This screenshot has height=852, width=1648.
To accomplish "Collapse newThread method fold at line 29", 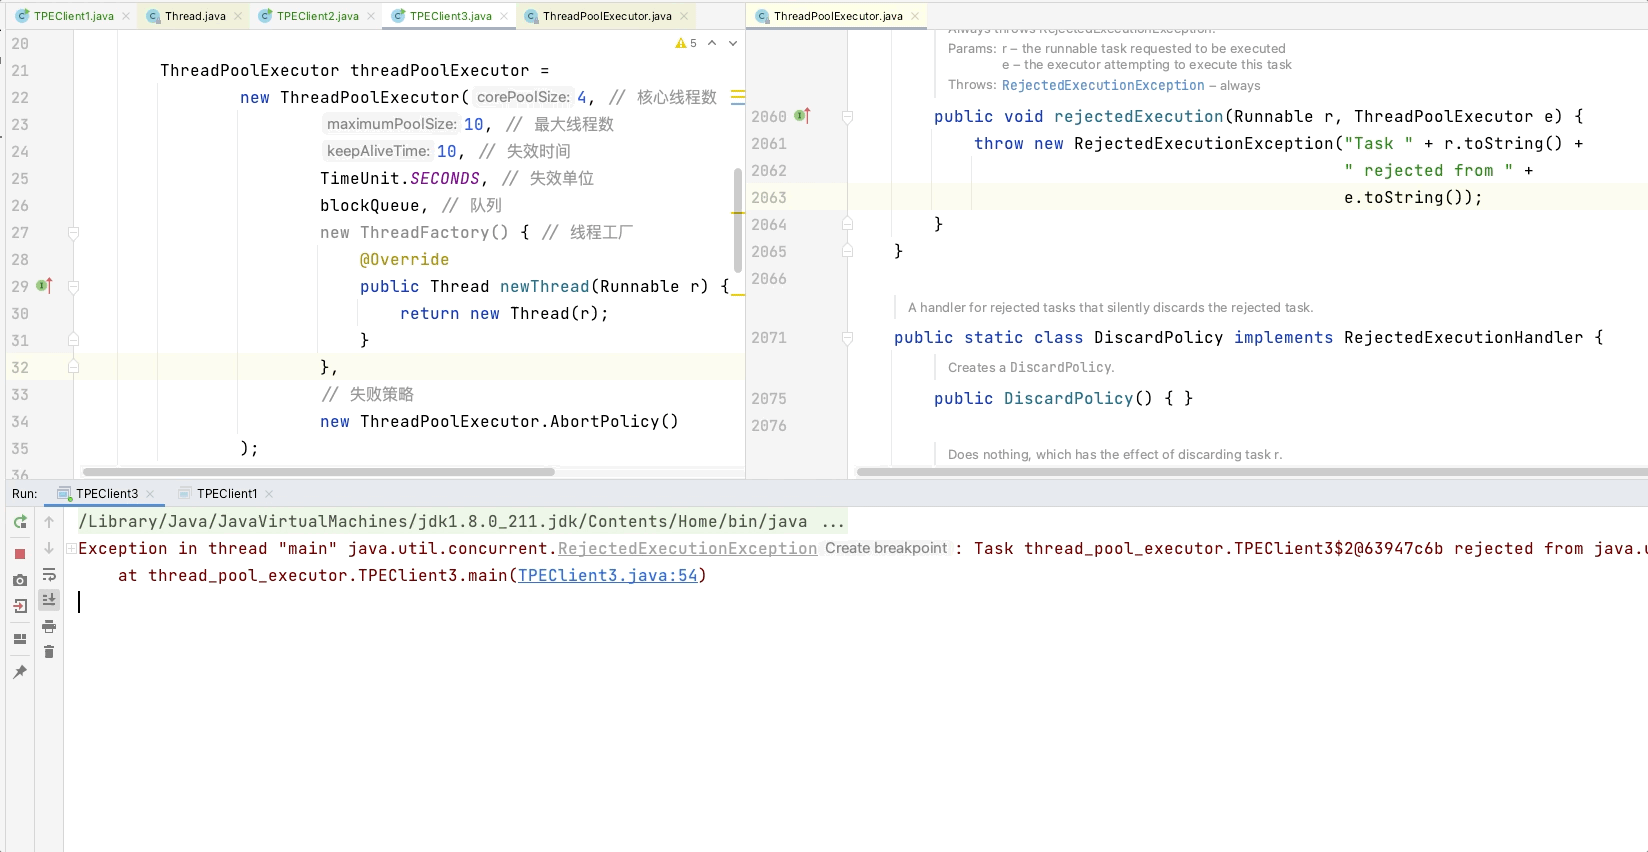I will [x=73, y=286].
